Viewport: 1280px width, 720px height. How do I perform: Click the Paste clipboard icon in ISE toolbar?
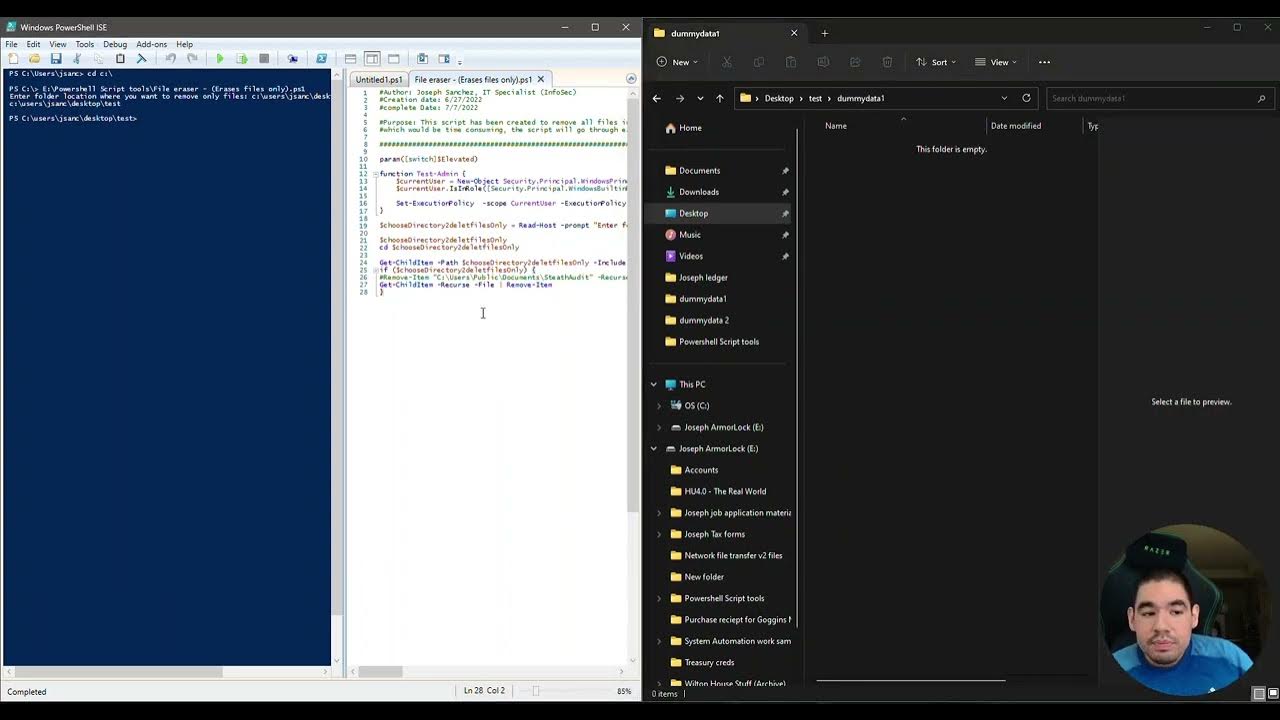click(x=120, y=59)
